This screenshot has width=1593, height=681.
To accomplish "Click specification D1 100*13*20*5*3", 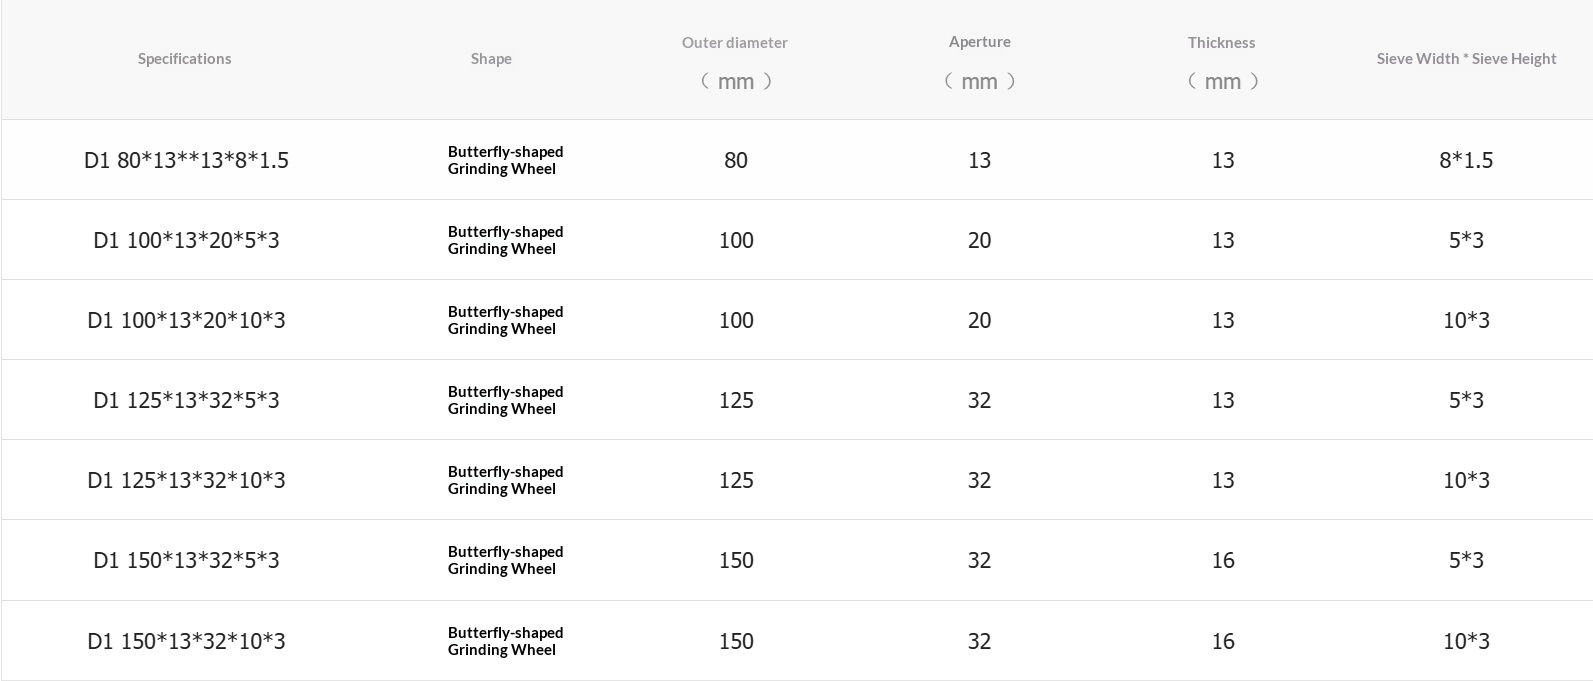I will (186, 240).
